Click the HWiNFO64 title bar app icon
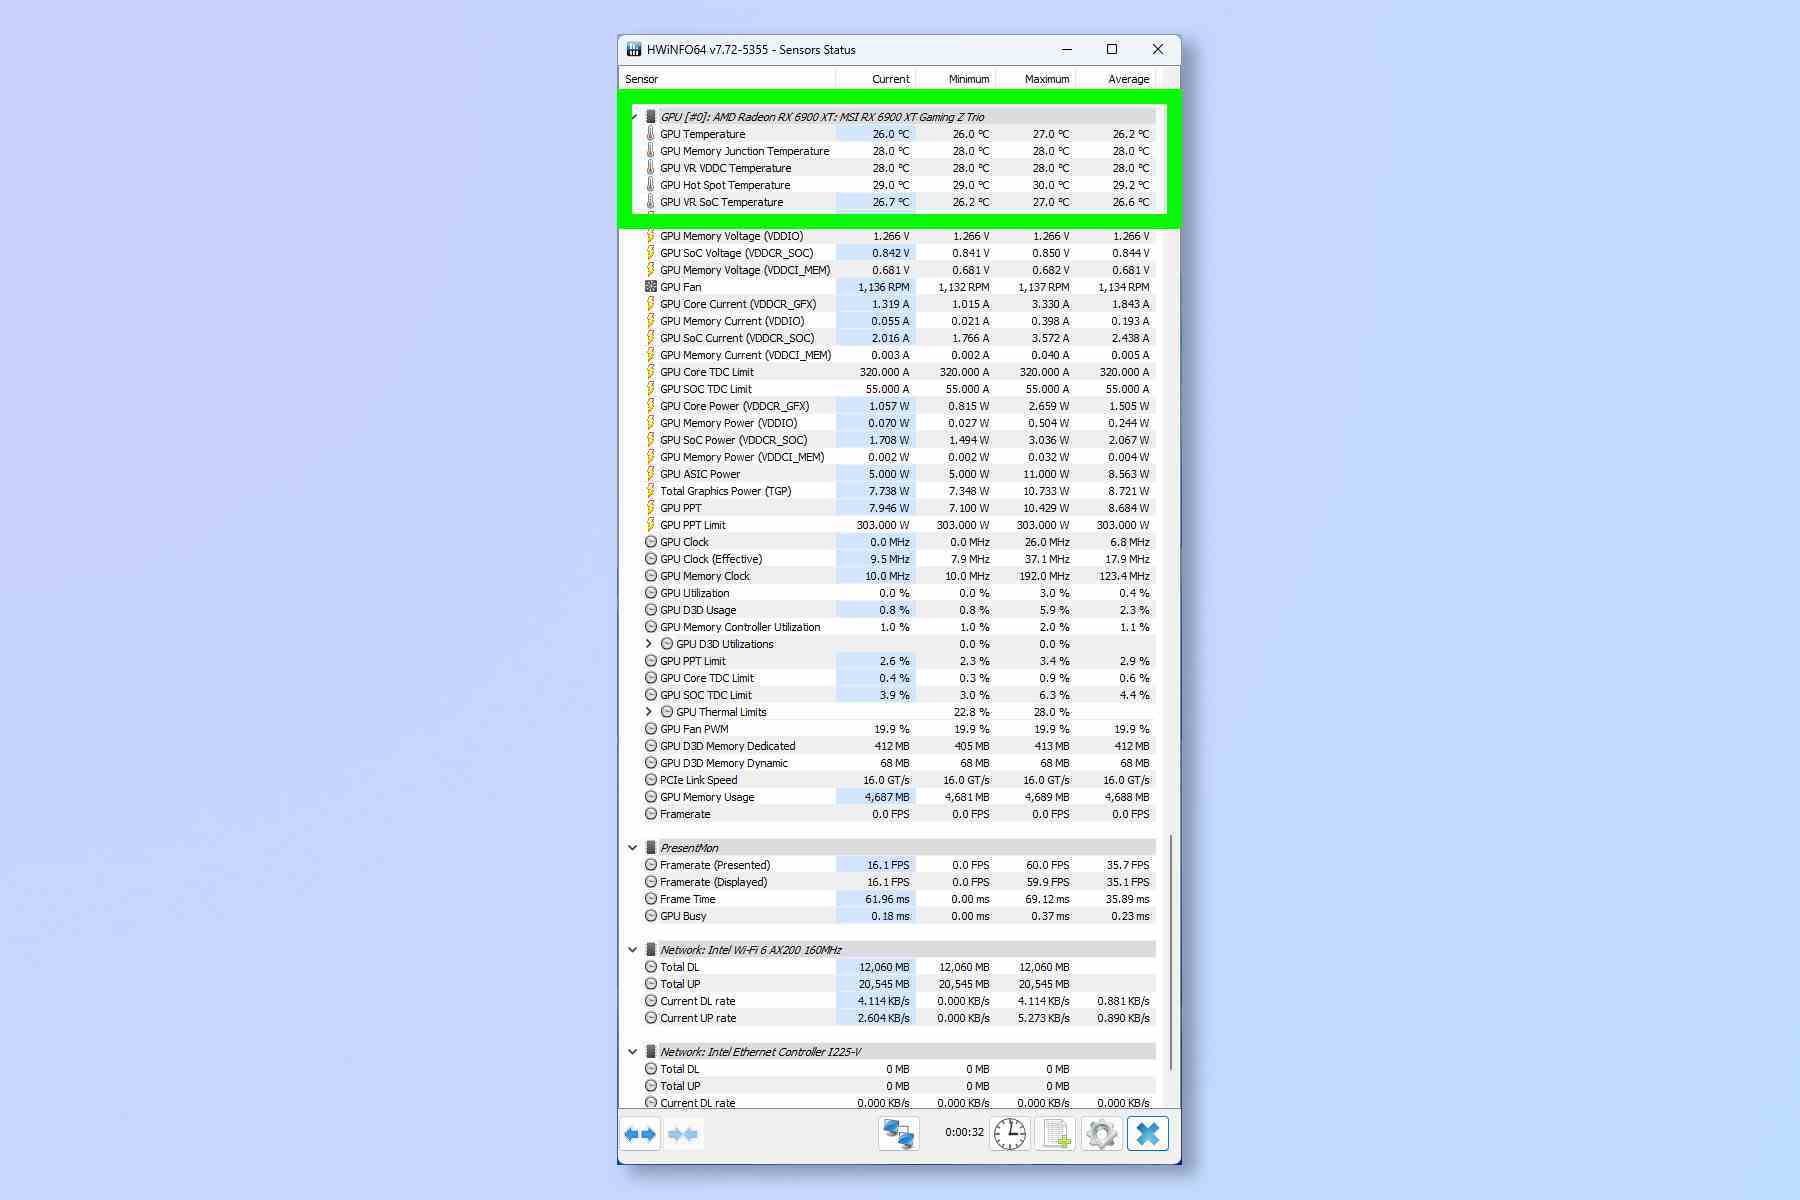The width and height of the screenshot is (1800, 1200). pyautogui.click(x=633, y=49)
